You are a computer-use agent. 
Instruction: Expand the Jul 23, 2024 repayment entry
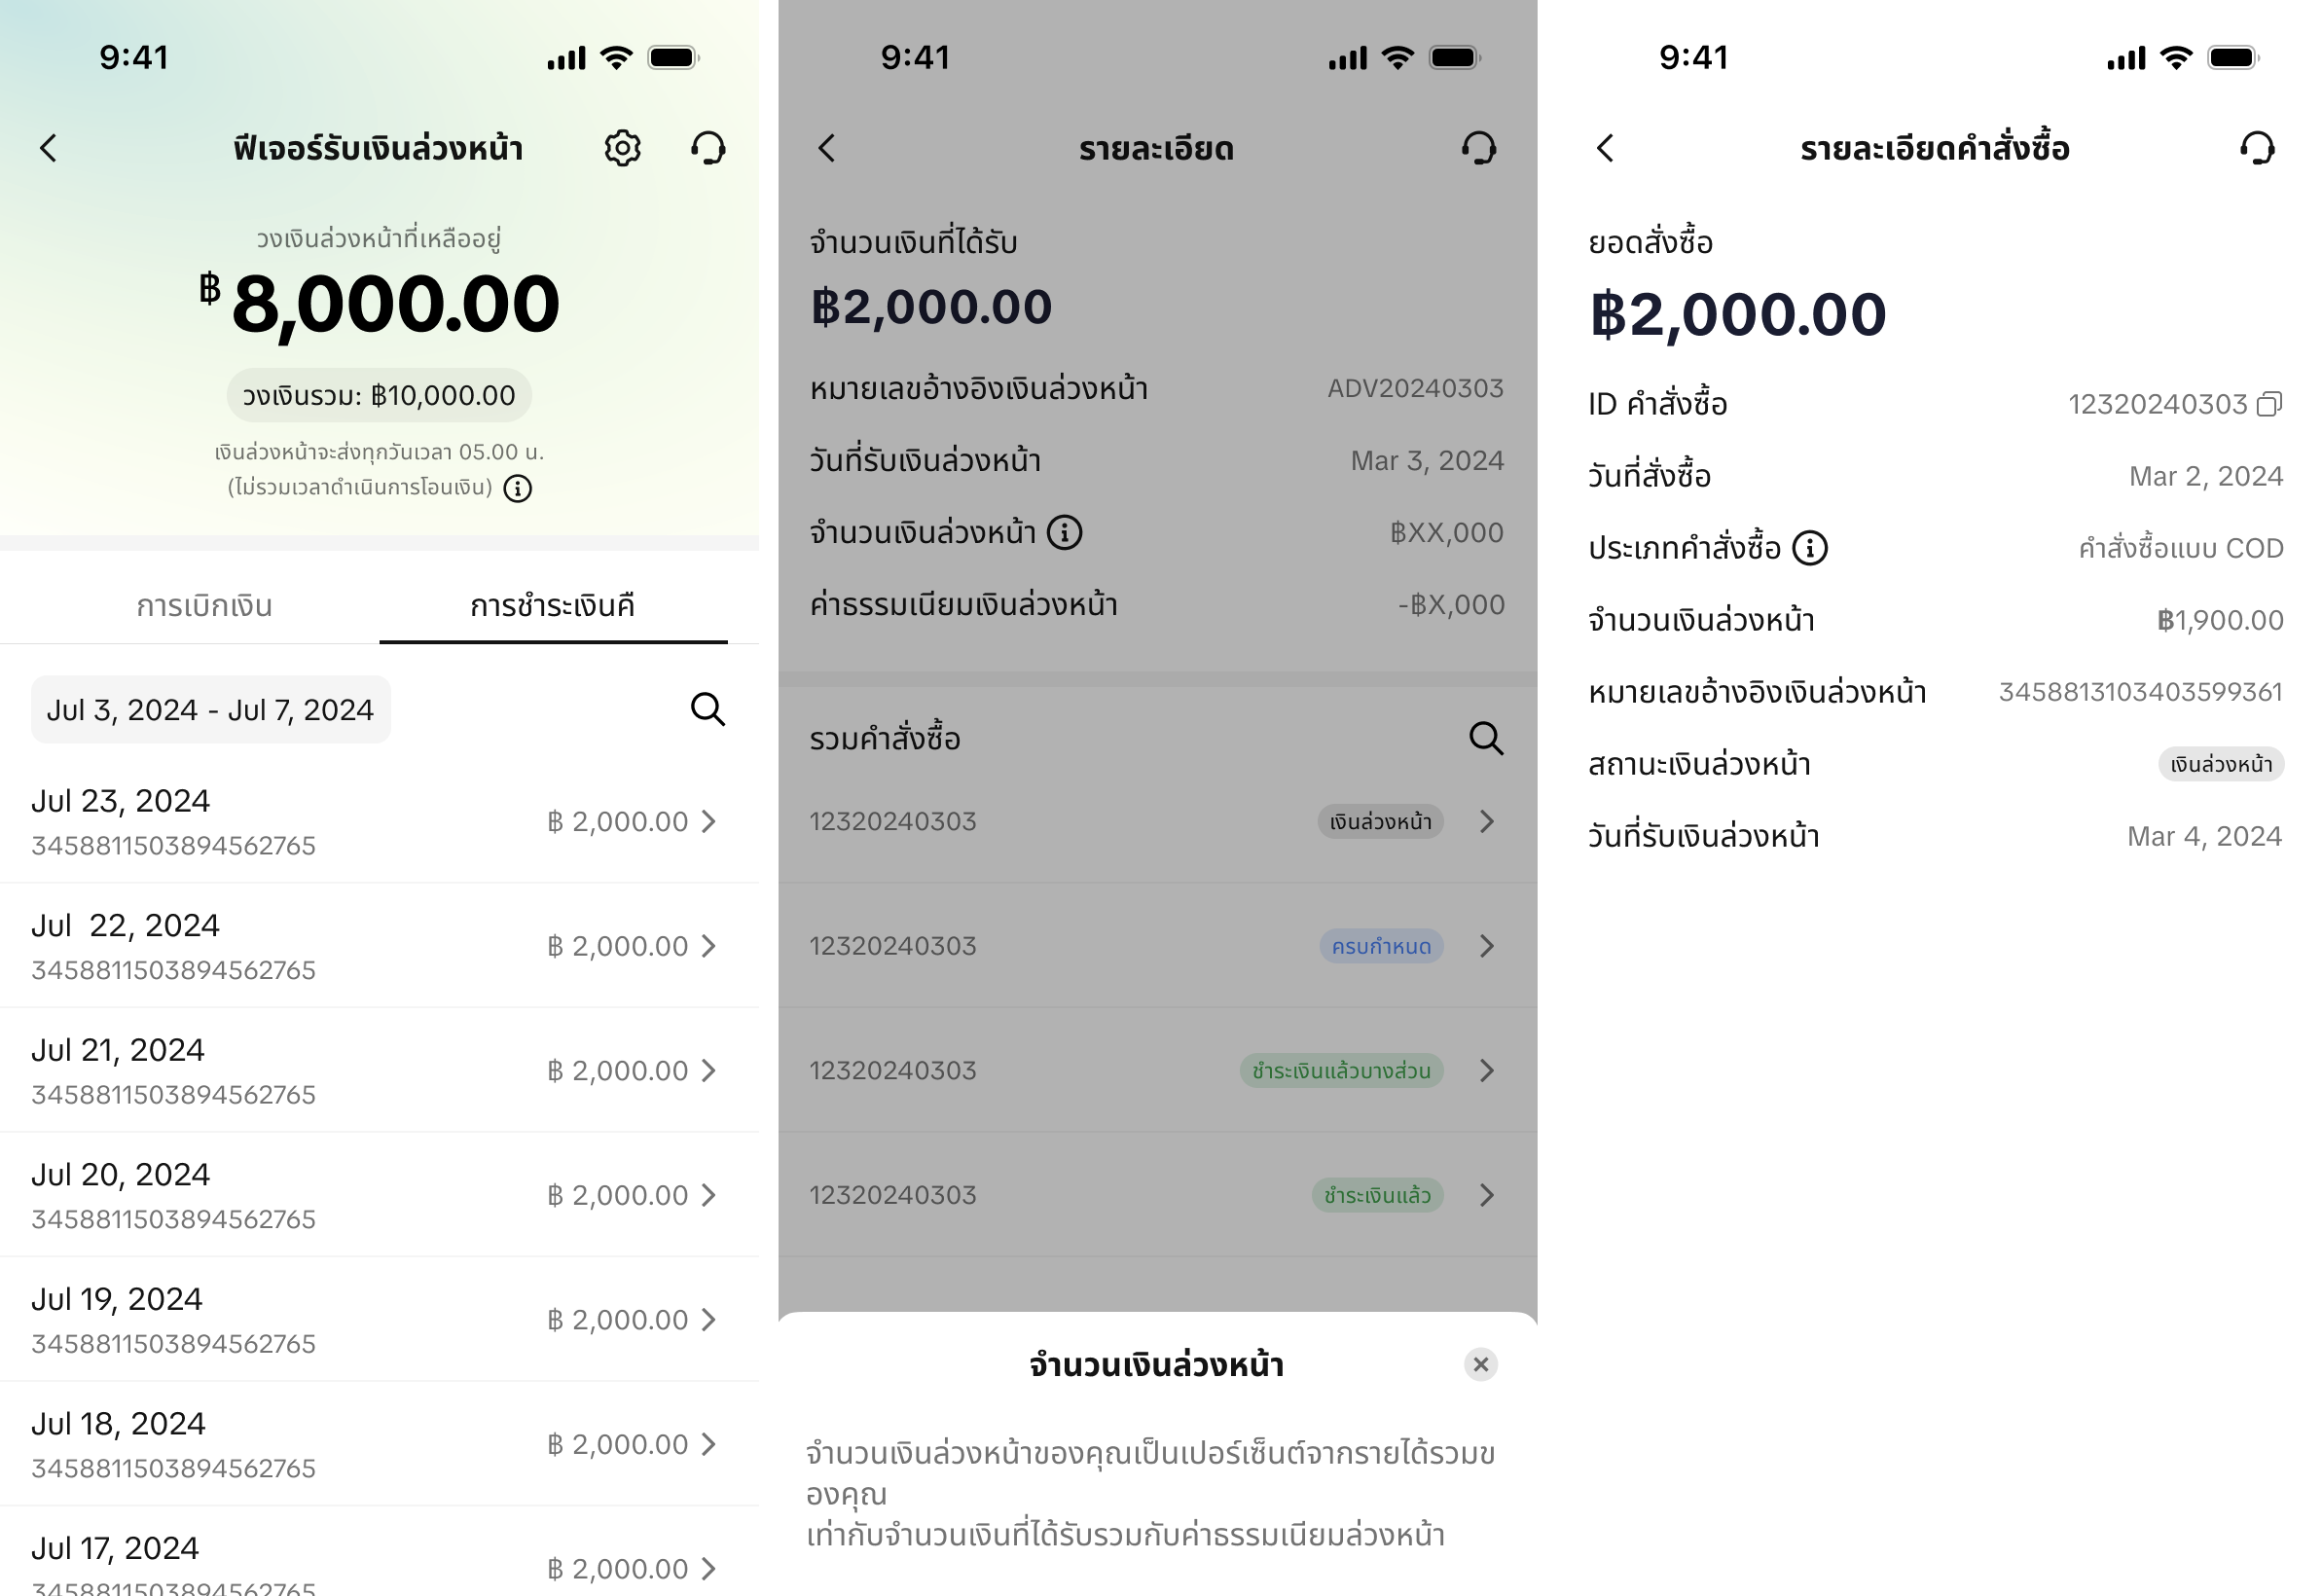point(378,821)
